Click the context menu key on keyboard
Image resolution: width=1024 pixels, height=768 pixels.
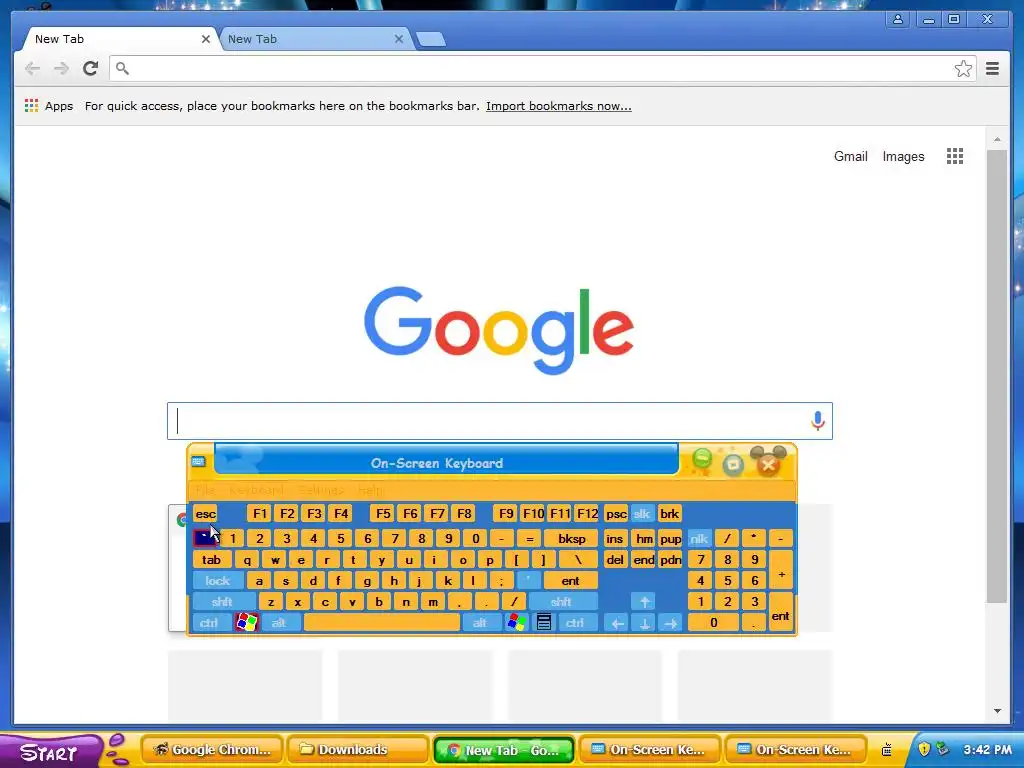pyautogui.click(x=543, y=622)
